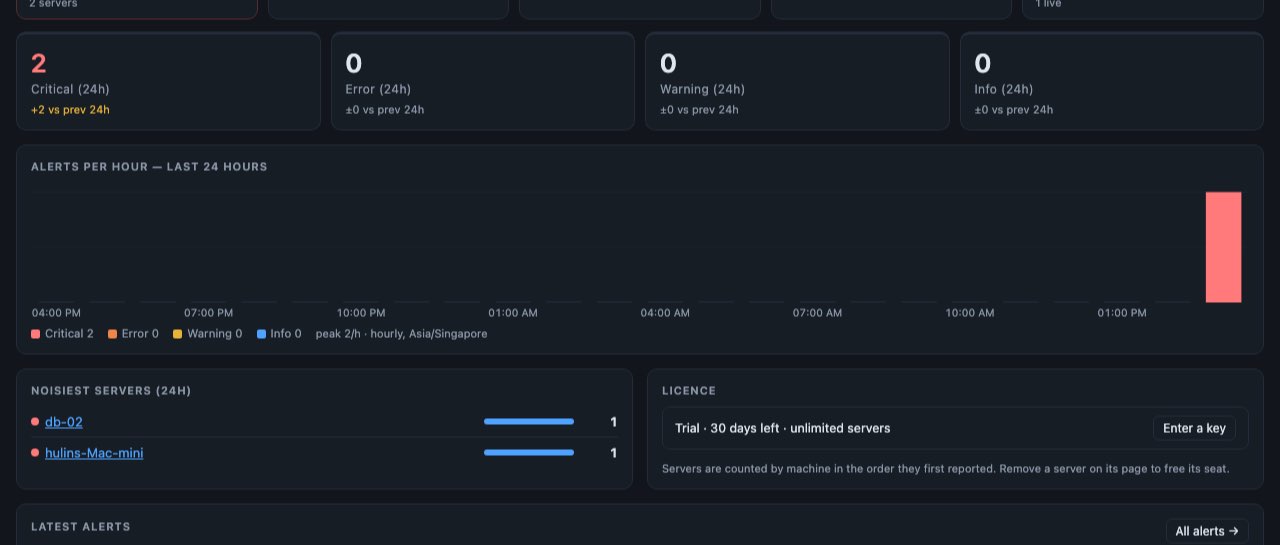Click the '07:00 AM' chart axis label
The image size is (1280, 545).
[x=817, y=313]
